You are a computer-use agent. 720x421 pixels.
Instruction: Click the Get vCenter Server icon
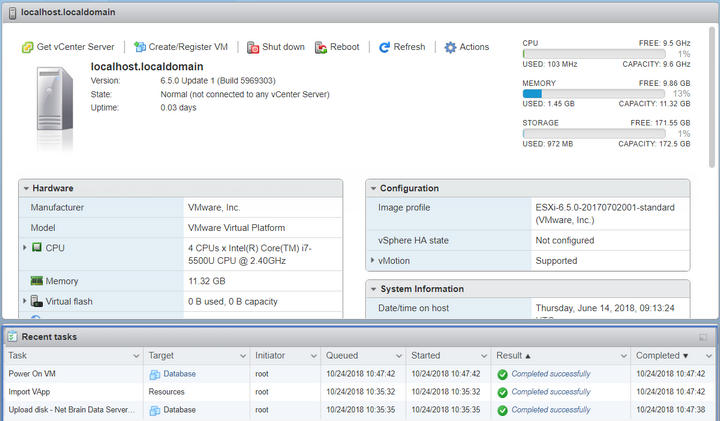(28, 47)
